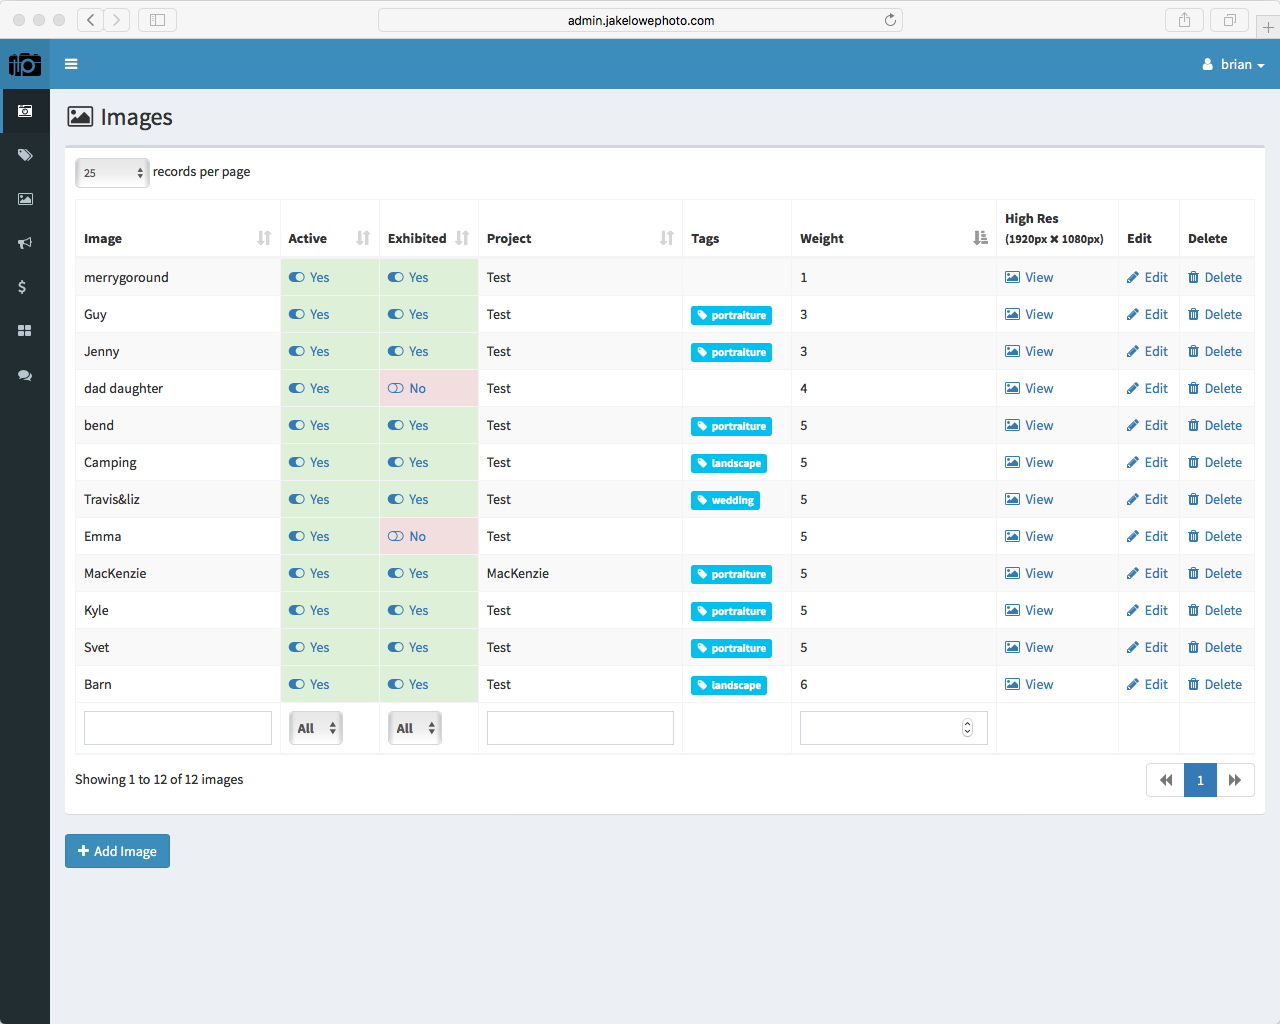Click the Project filter field
This screenshot has height=1024, width=1280.
pos(580,728)
